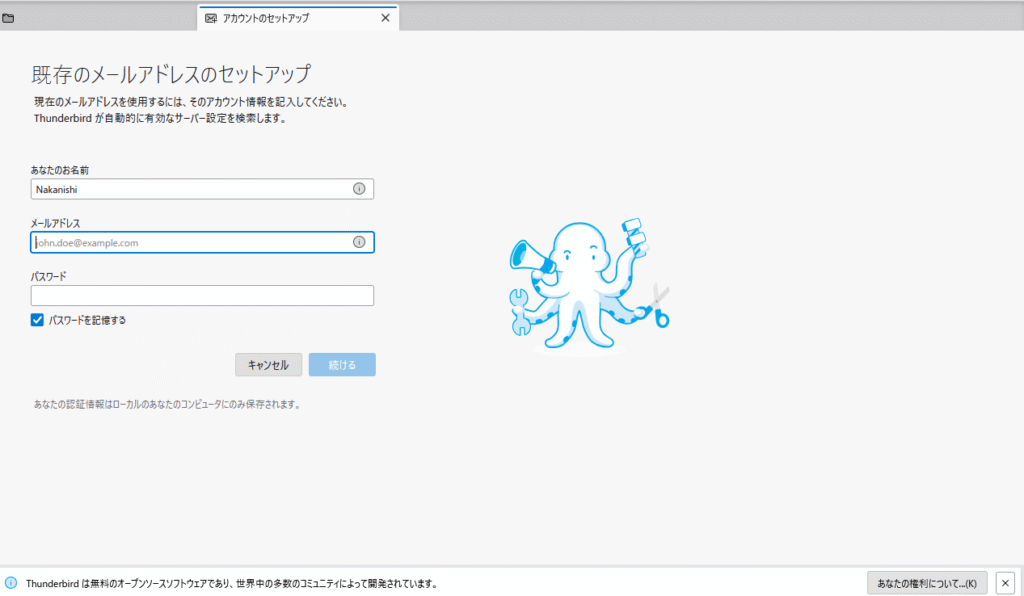Click the キャンセル button

(268, 365)
